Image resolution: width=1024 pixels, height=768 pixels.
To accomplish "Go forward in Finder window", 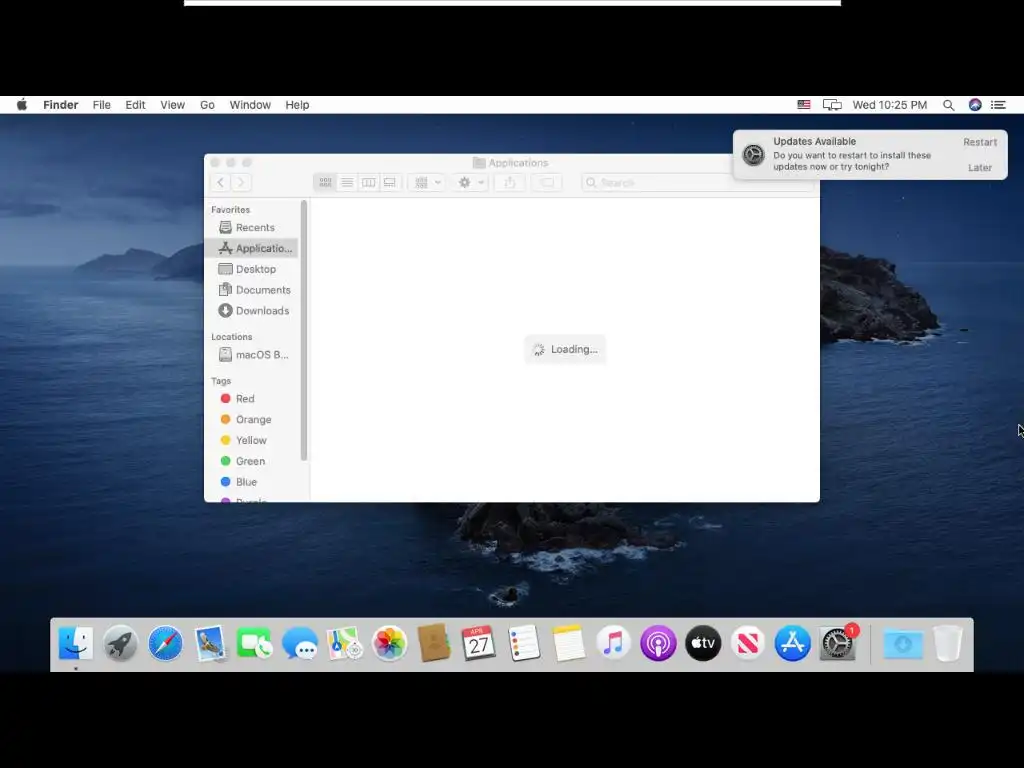I will pos(241,182).
